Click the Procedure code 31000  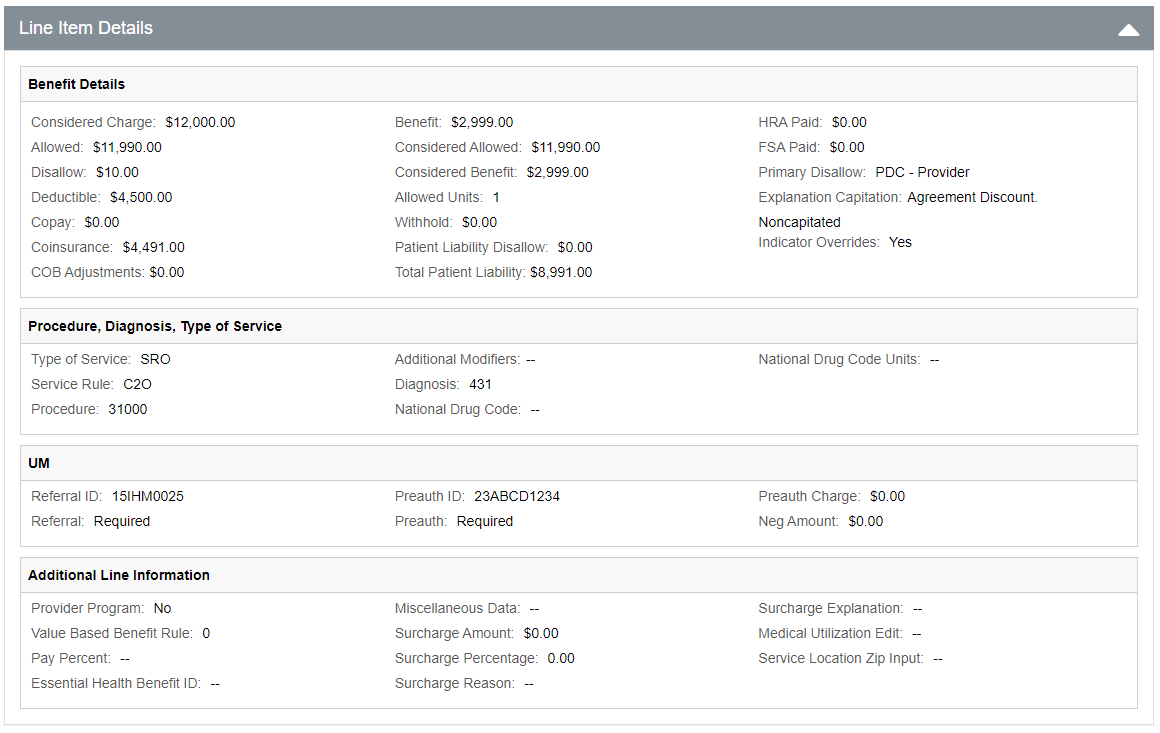pos(128,409)
